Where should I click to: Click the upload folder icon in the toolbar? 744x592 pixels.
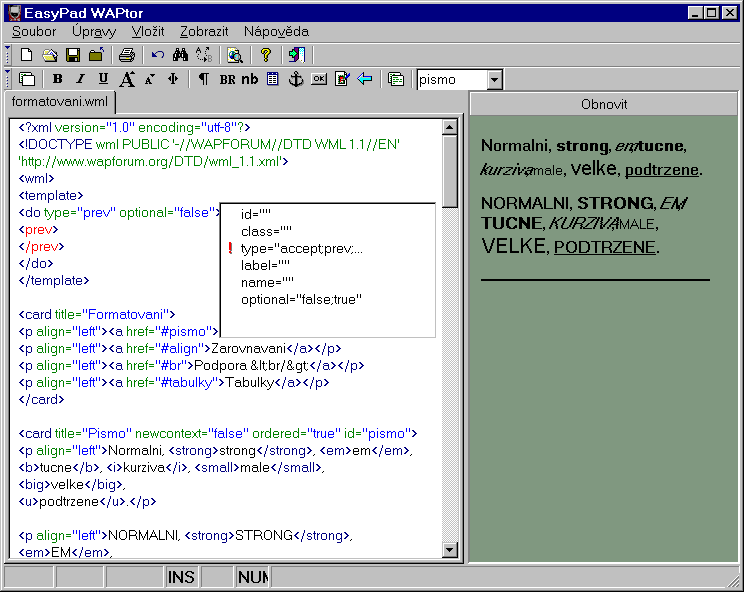point(96,55)
